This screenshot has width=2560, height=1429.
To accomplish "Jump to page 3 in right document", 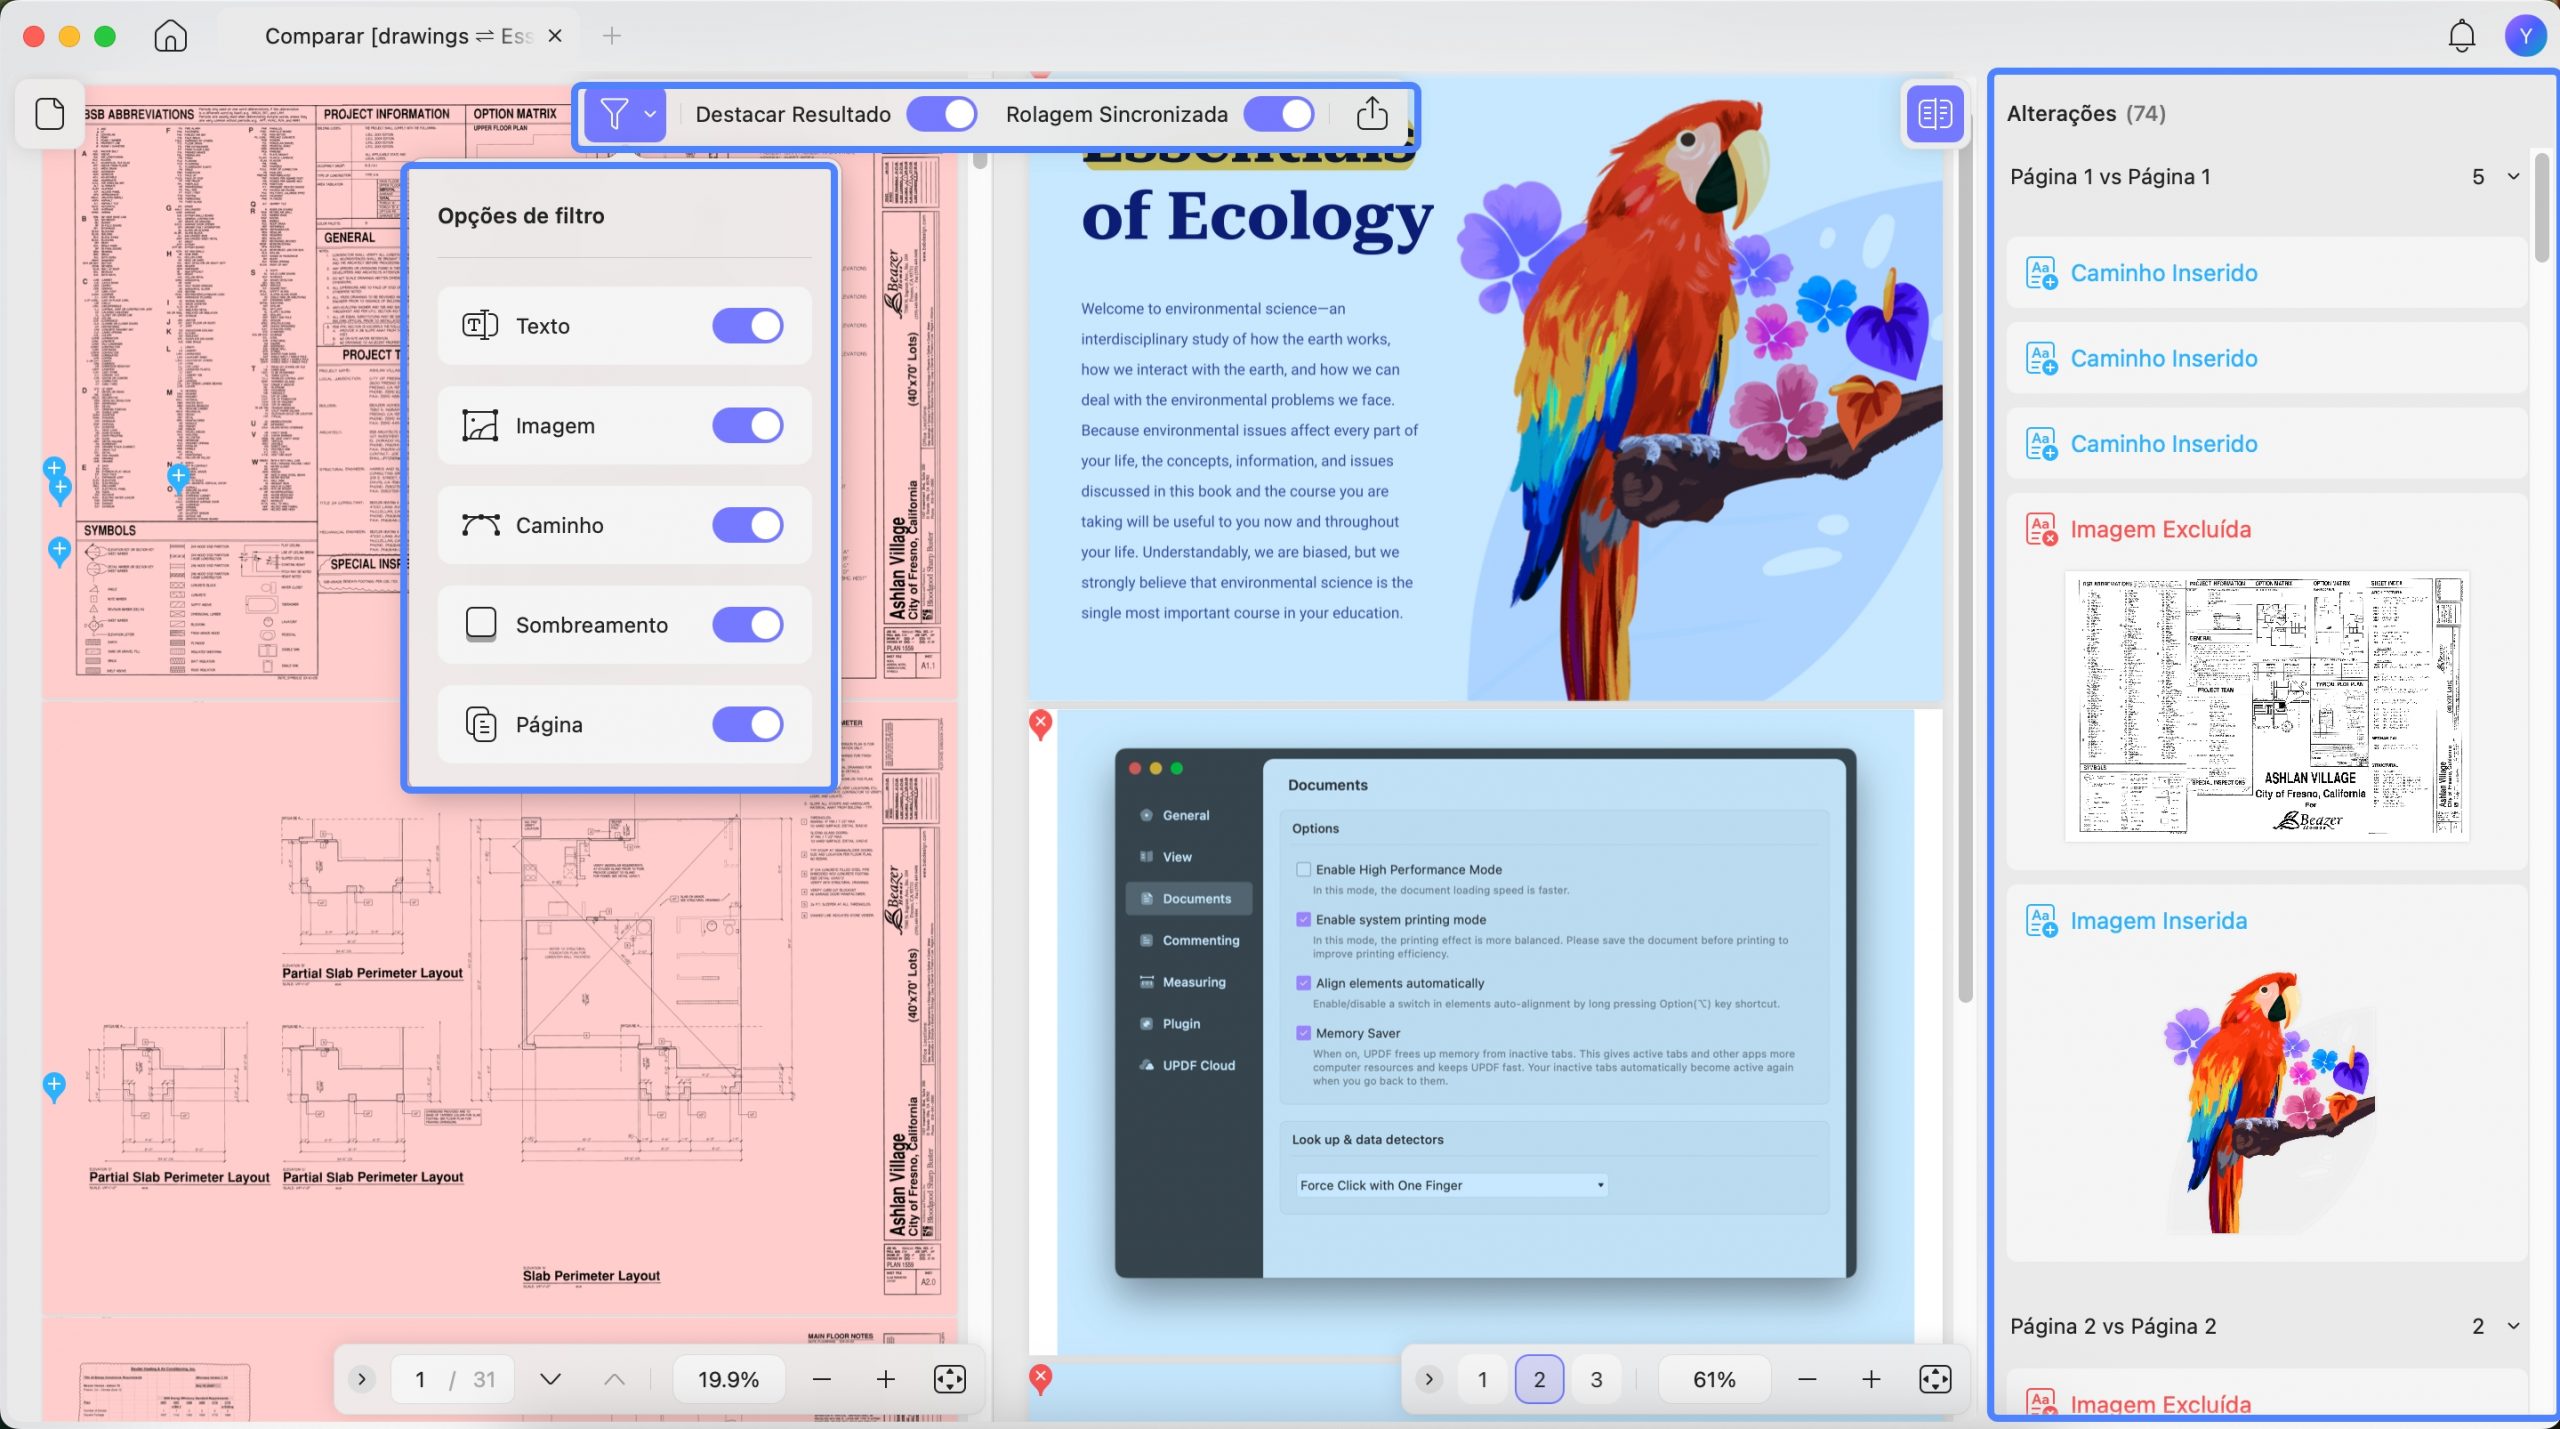I will [x=1597, y=1380].
